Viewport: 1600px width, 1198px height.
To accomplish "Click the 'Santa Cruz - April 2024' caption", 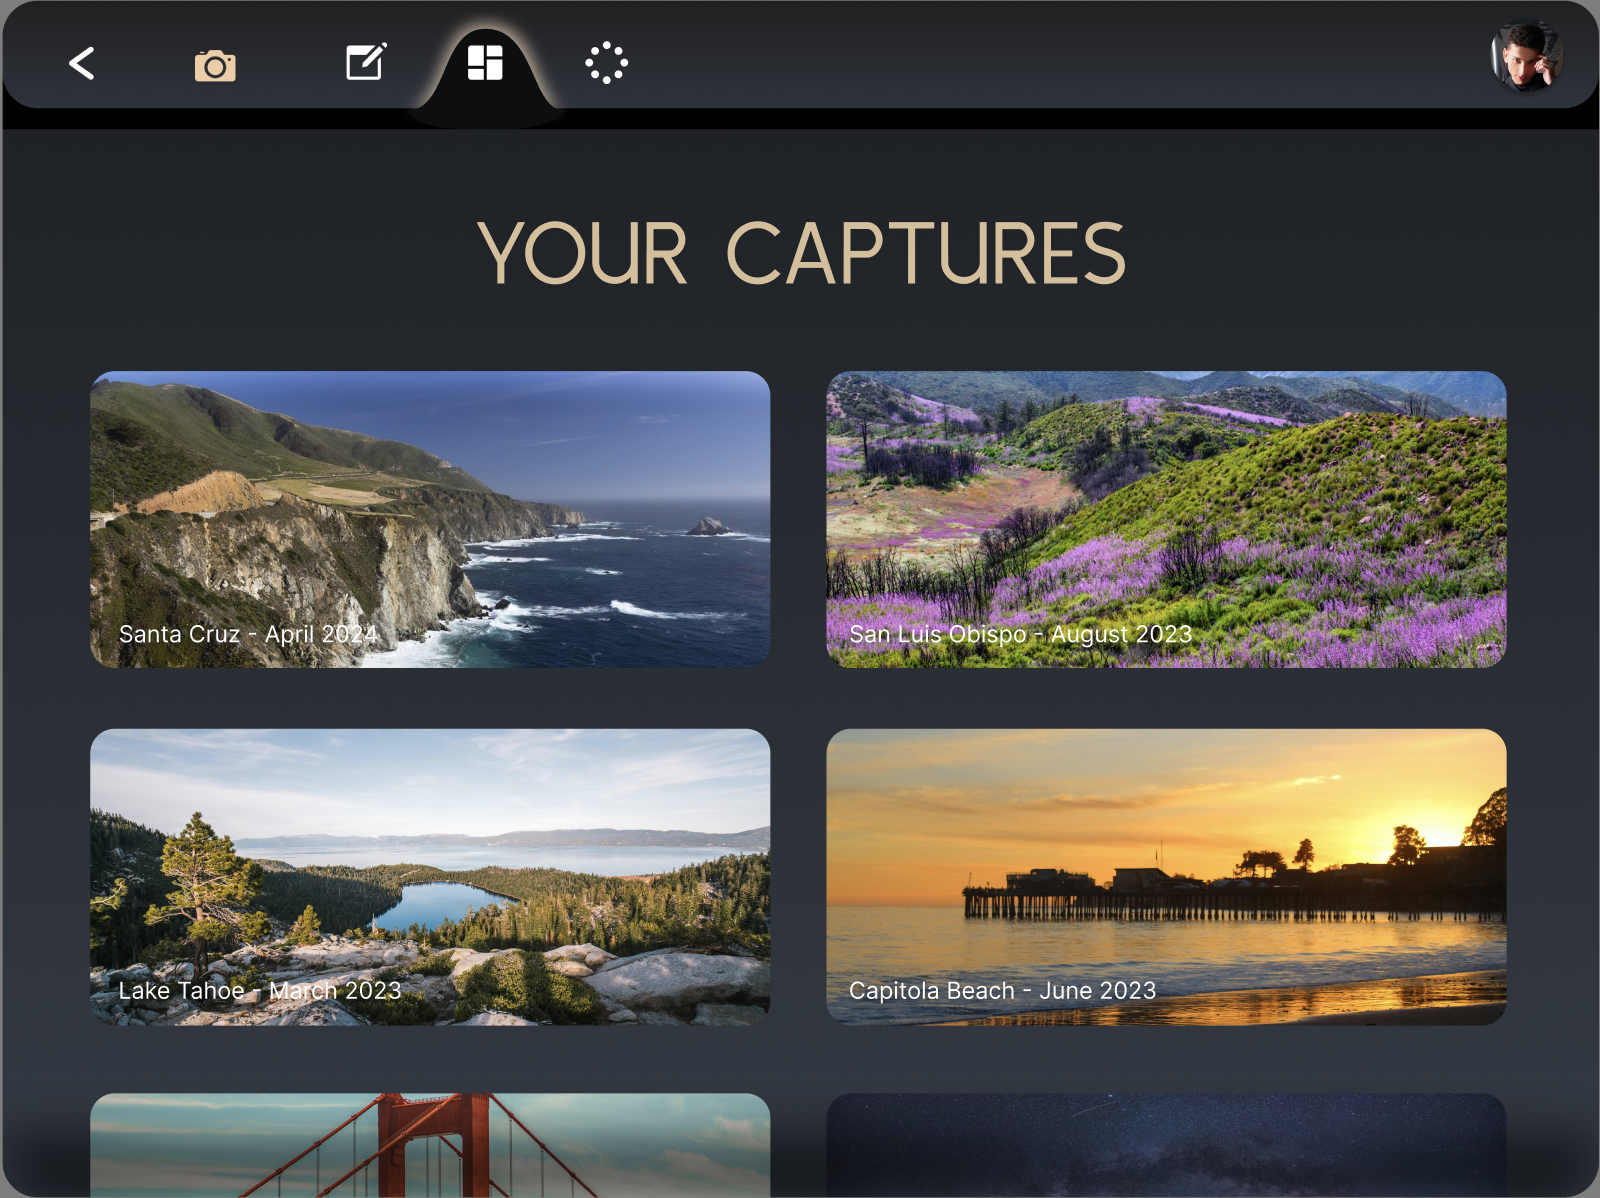I will coord(248,634).
